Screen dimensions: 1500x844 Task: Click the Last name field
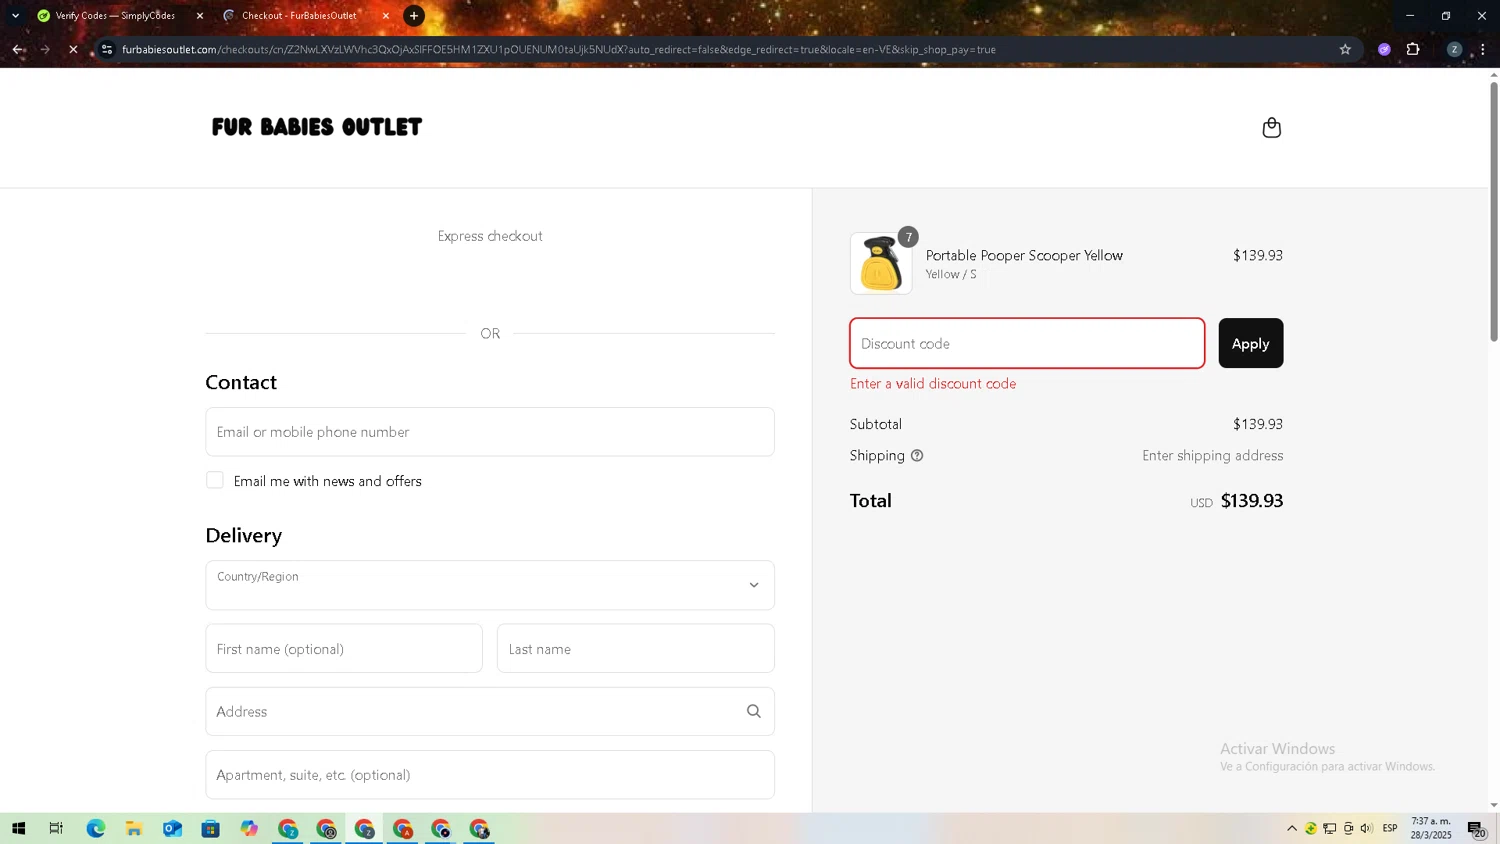pos(636,649)
